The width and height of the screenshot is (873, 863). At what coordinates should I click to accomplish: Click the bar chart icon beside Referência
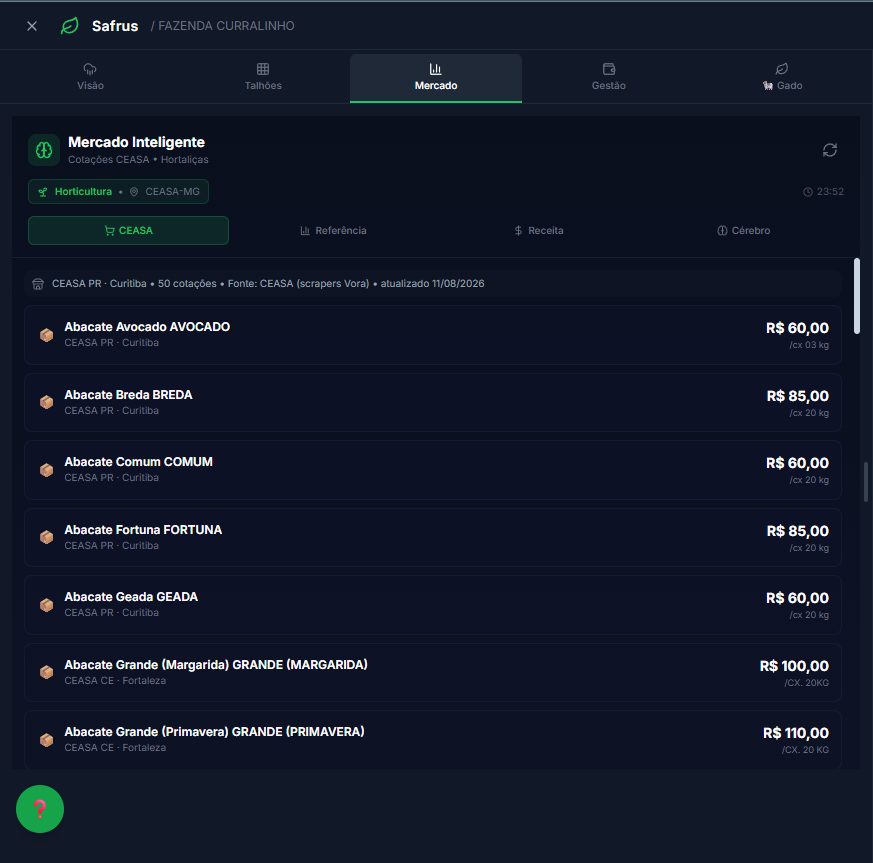(305, 231)
